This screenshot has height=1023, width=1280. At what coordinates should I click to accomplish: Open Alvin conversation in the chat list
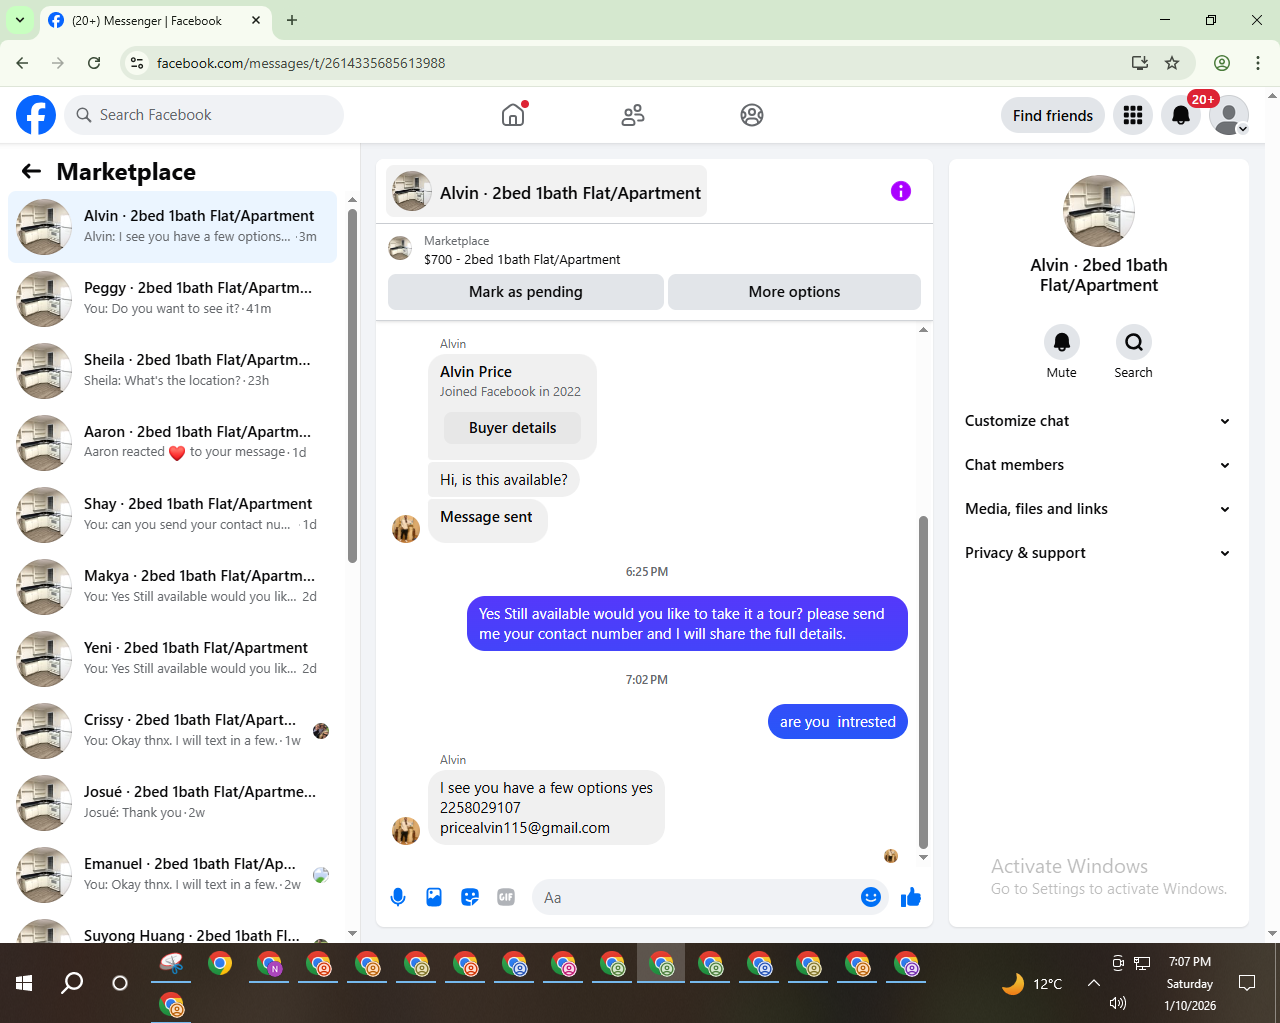(x=172, y=227)
